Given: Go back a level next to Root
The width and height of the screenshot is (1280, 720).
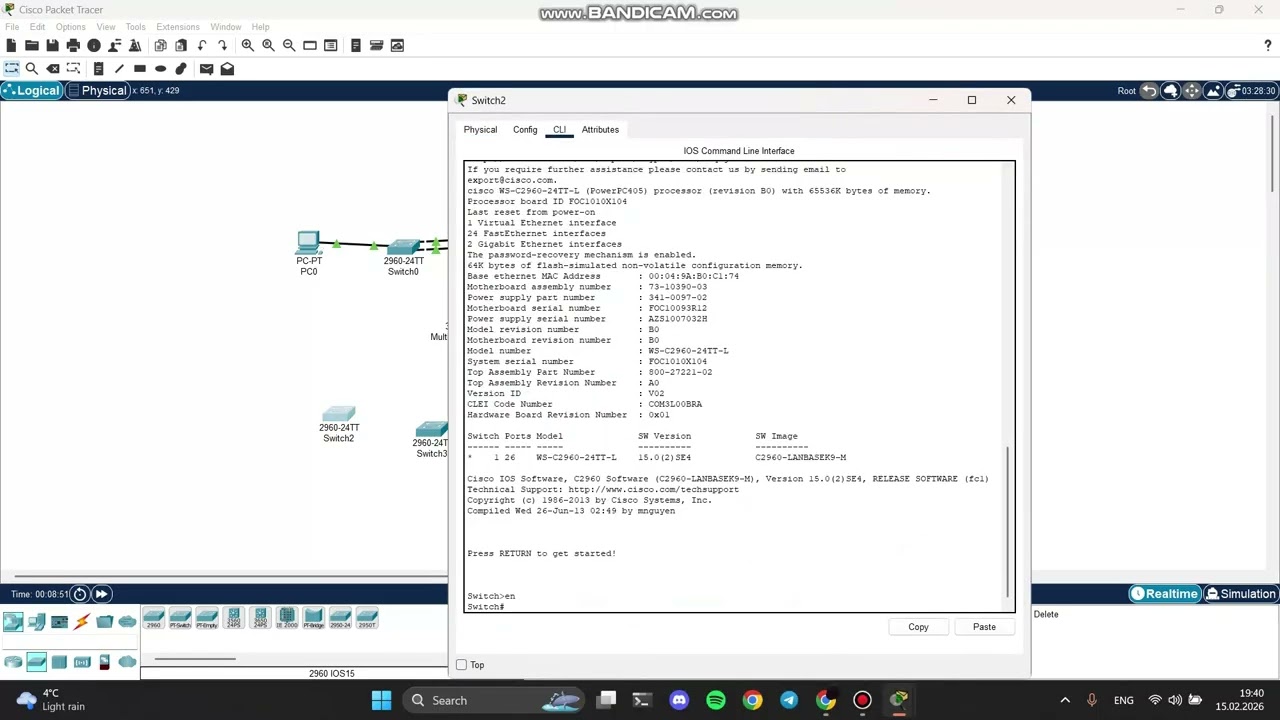Looking at the screenshot, I should pyautogui.click(x=1150, y=91).
